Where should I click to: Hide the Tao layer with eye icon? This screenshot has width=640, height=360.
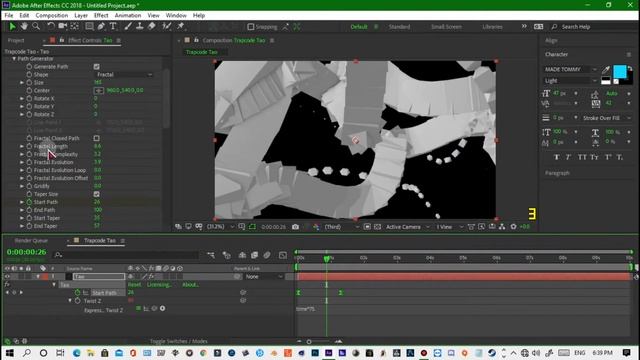point(7,276)
